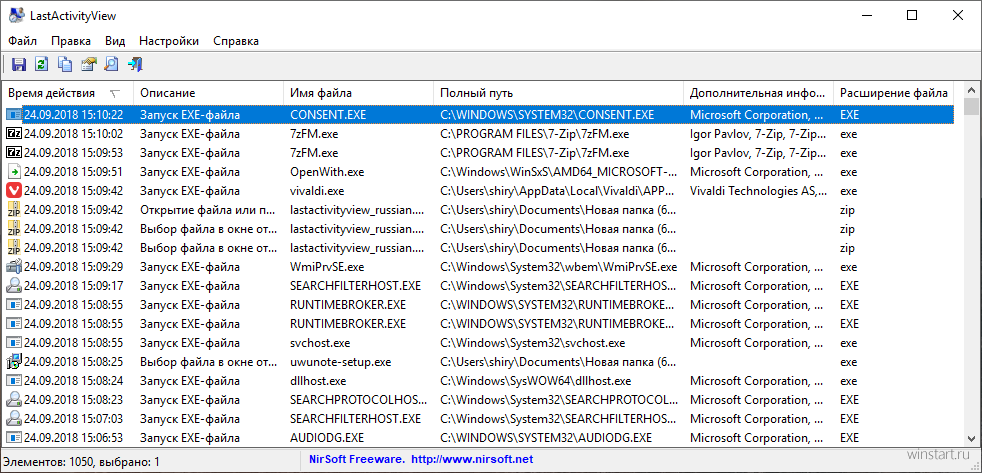This screenshot has height=473, width=982.
Task: Click path C:\WINDOWS\SYSTEM32\CONSENT.EXE
Action: pos(547,115)
